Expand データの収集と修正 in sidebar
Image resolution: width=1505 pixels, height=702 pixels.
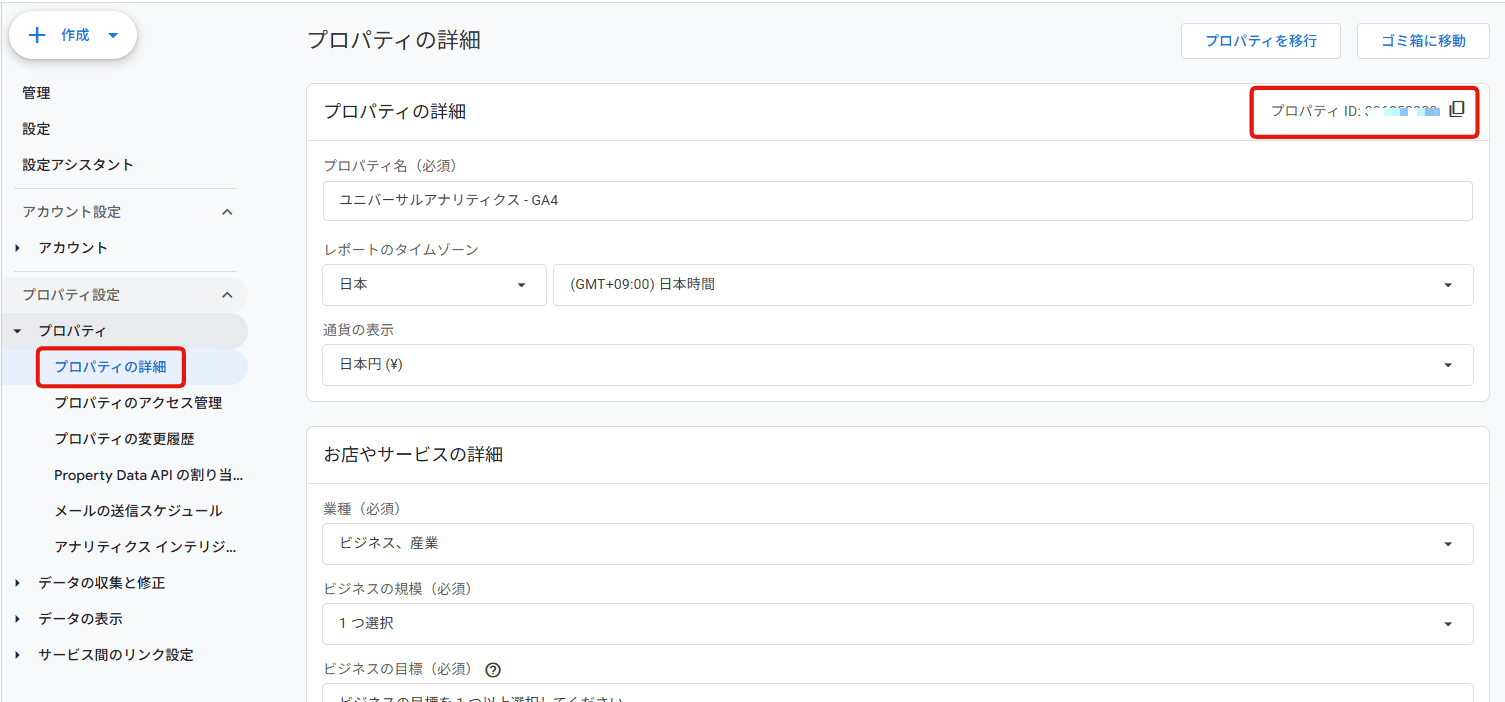coord(18,583)
